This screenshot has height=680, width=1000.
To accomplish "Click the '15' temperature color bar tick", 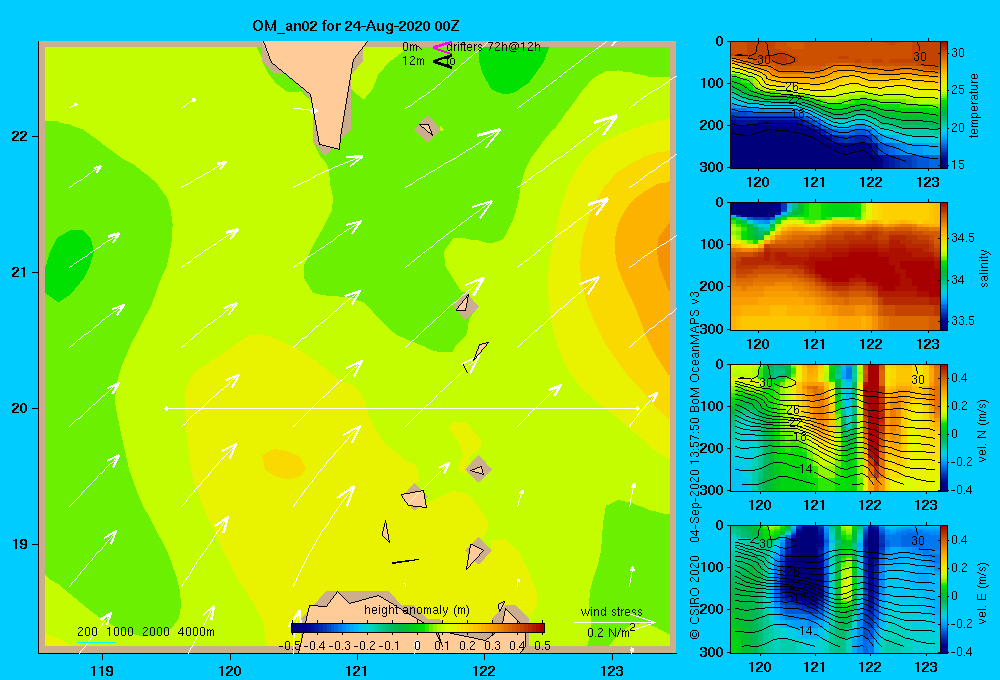I will coord(958,165).
